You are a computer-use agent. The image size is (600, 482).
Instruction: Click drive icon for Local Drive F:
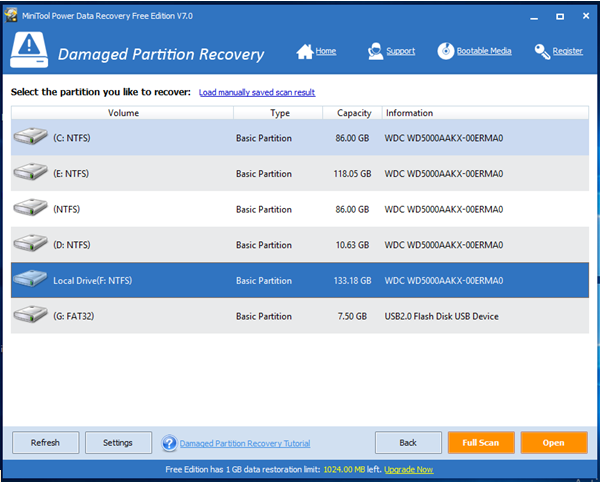click(31, 279)
